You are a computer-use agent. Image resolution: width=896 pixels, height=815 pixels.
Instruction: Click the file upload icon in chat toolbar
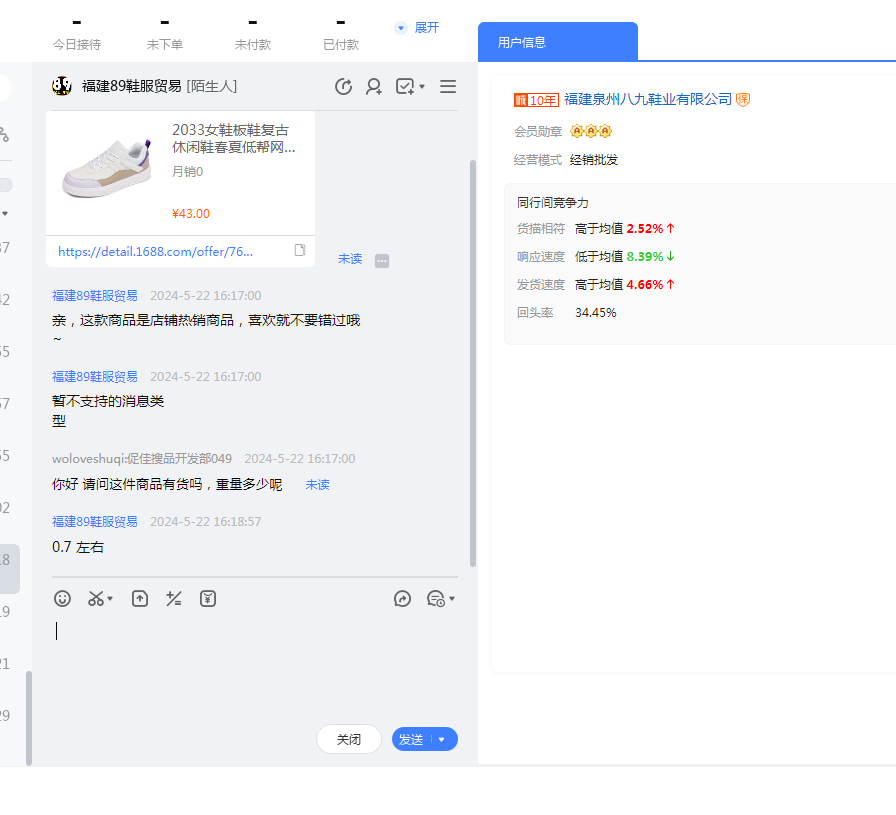click(140, 599)
